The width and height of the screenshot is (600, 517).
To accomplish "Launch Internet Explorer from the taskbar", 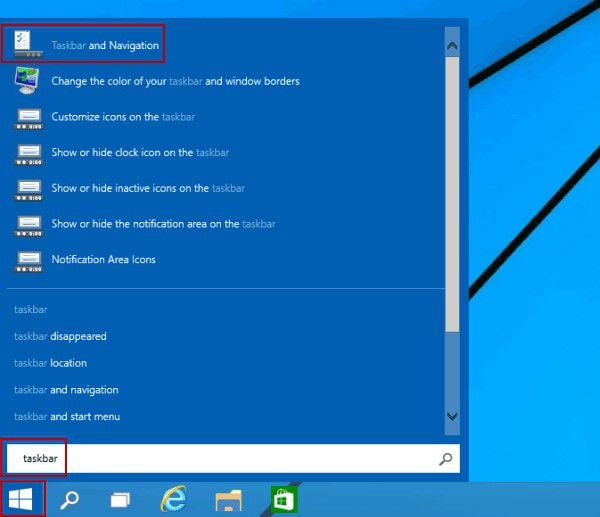I will (x=176, y=499).
